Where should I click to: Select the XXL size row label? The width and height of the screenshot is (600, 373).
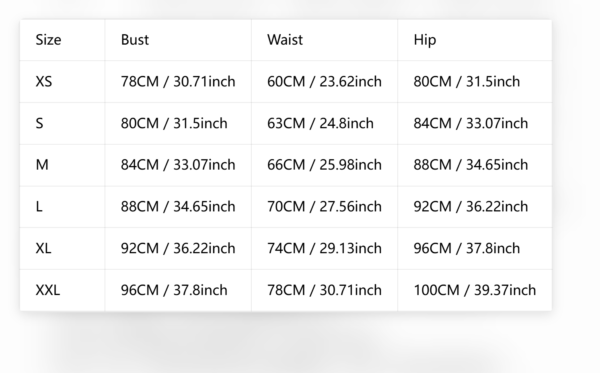(48, 290)
